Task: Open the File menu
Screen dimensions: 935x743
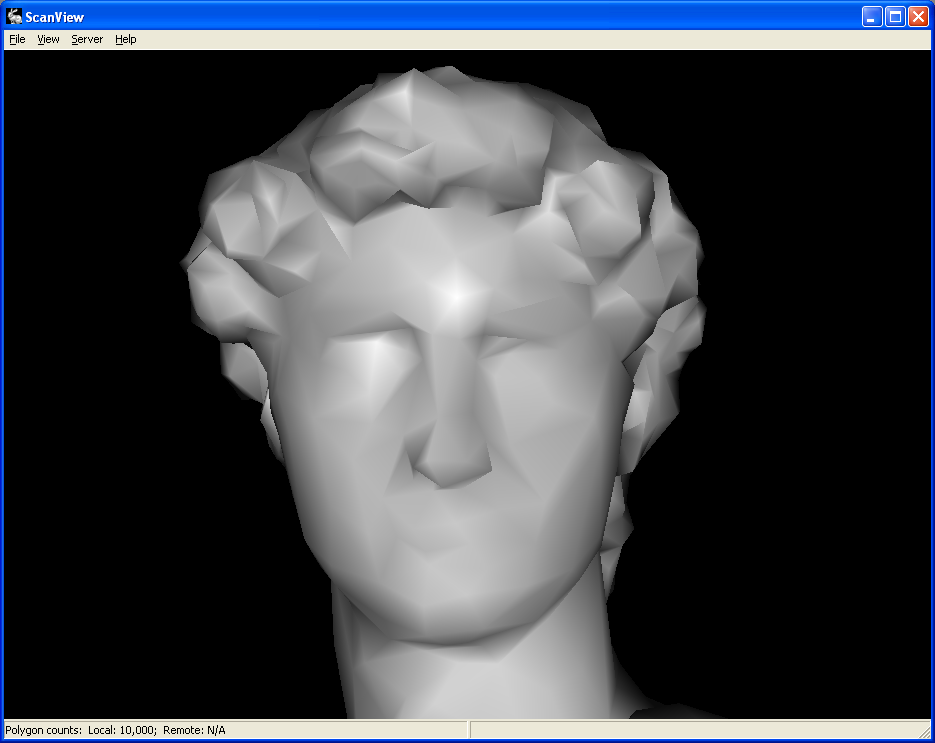Action: click(x=17, y=39)
